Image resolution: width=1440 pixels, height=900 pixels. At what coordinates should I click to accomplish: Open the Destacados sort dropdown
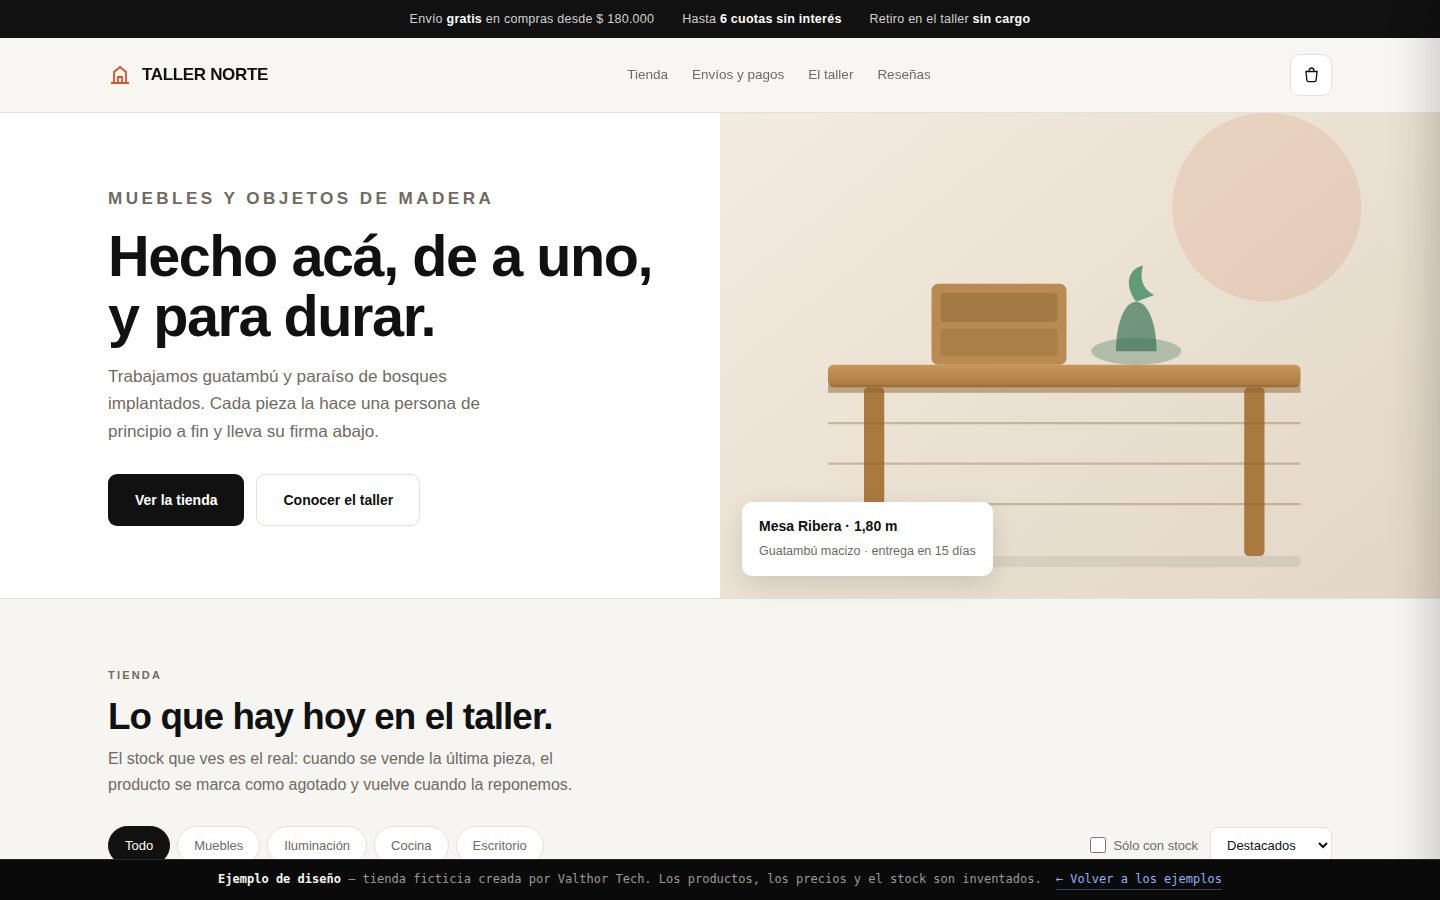(x=1271, y=845)
